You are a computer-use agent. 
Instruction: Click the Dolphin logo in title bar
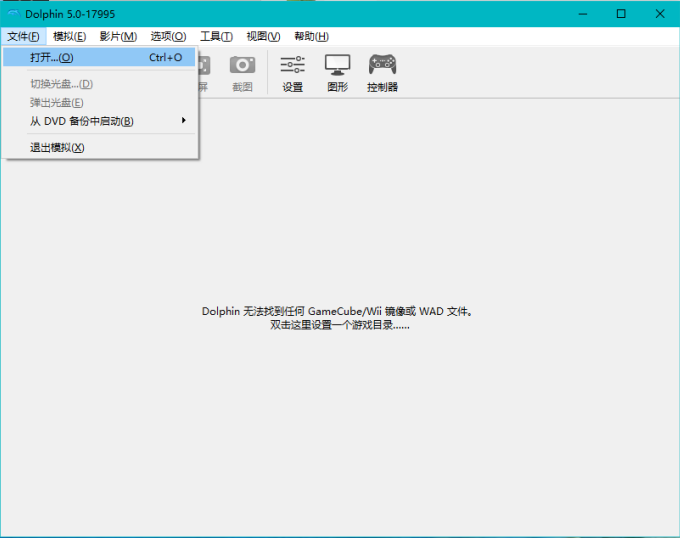(14, 14)
